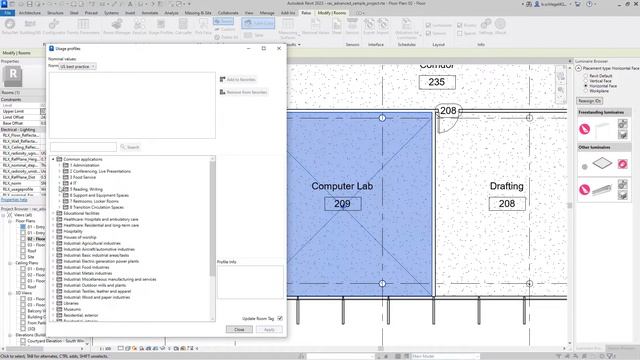640x360 pixels.
Task: Open the Norm dropdown in Usage profiles
Action: pos(78,66)
